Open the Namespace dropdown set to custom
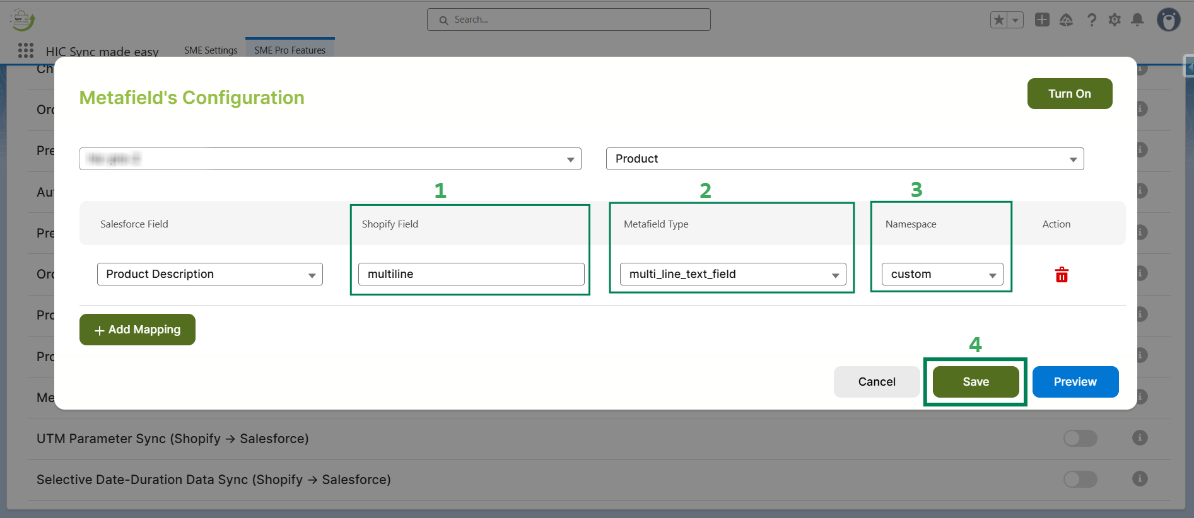 (x=942, y=274)
